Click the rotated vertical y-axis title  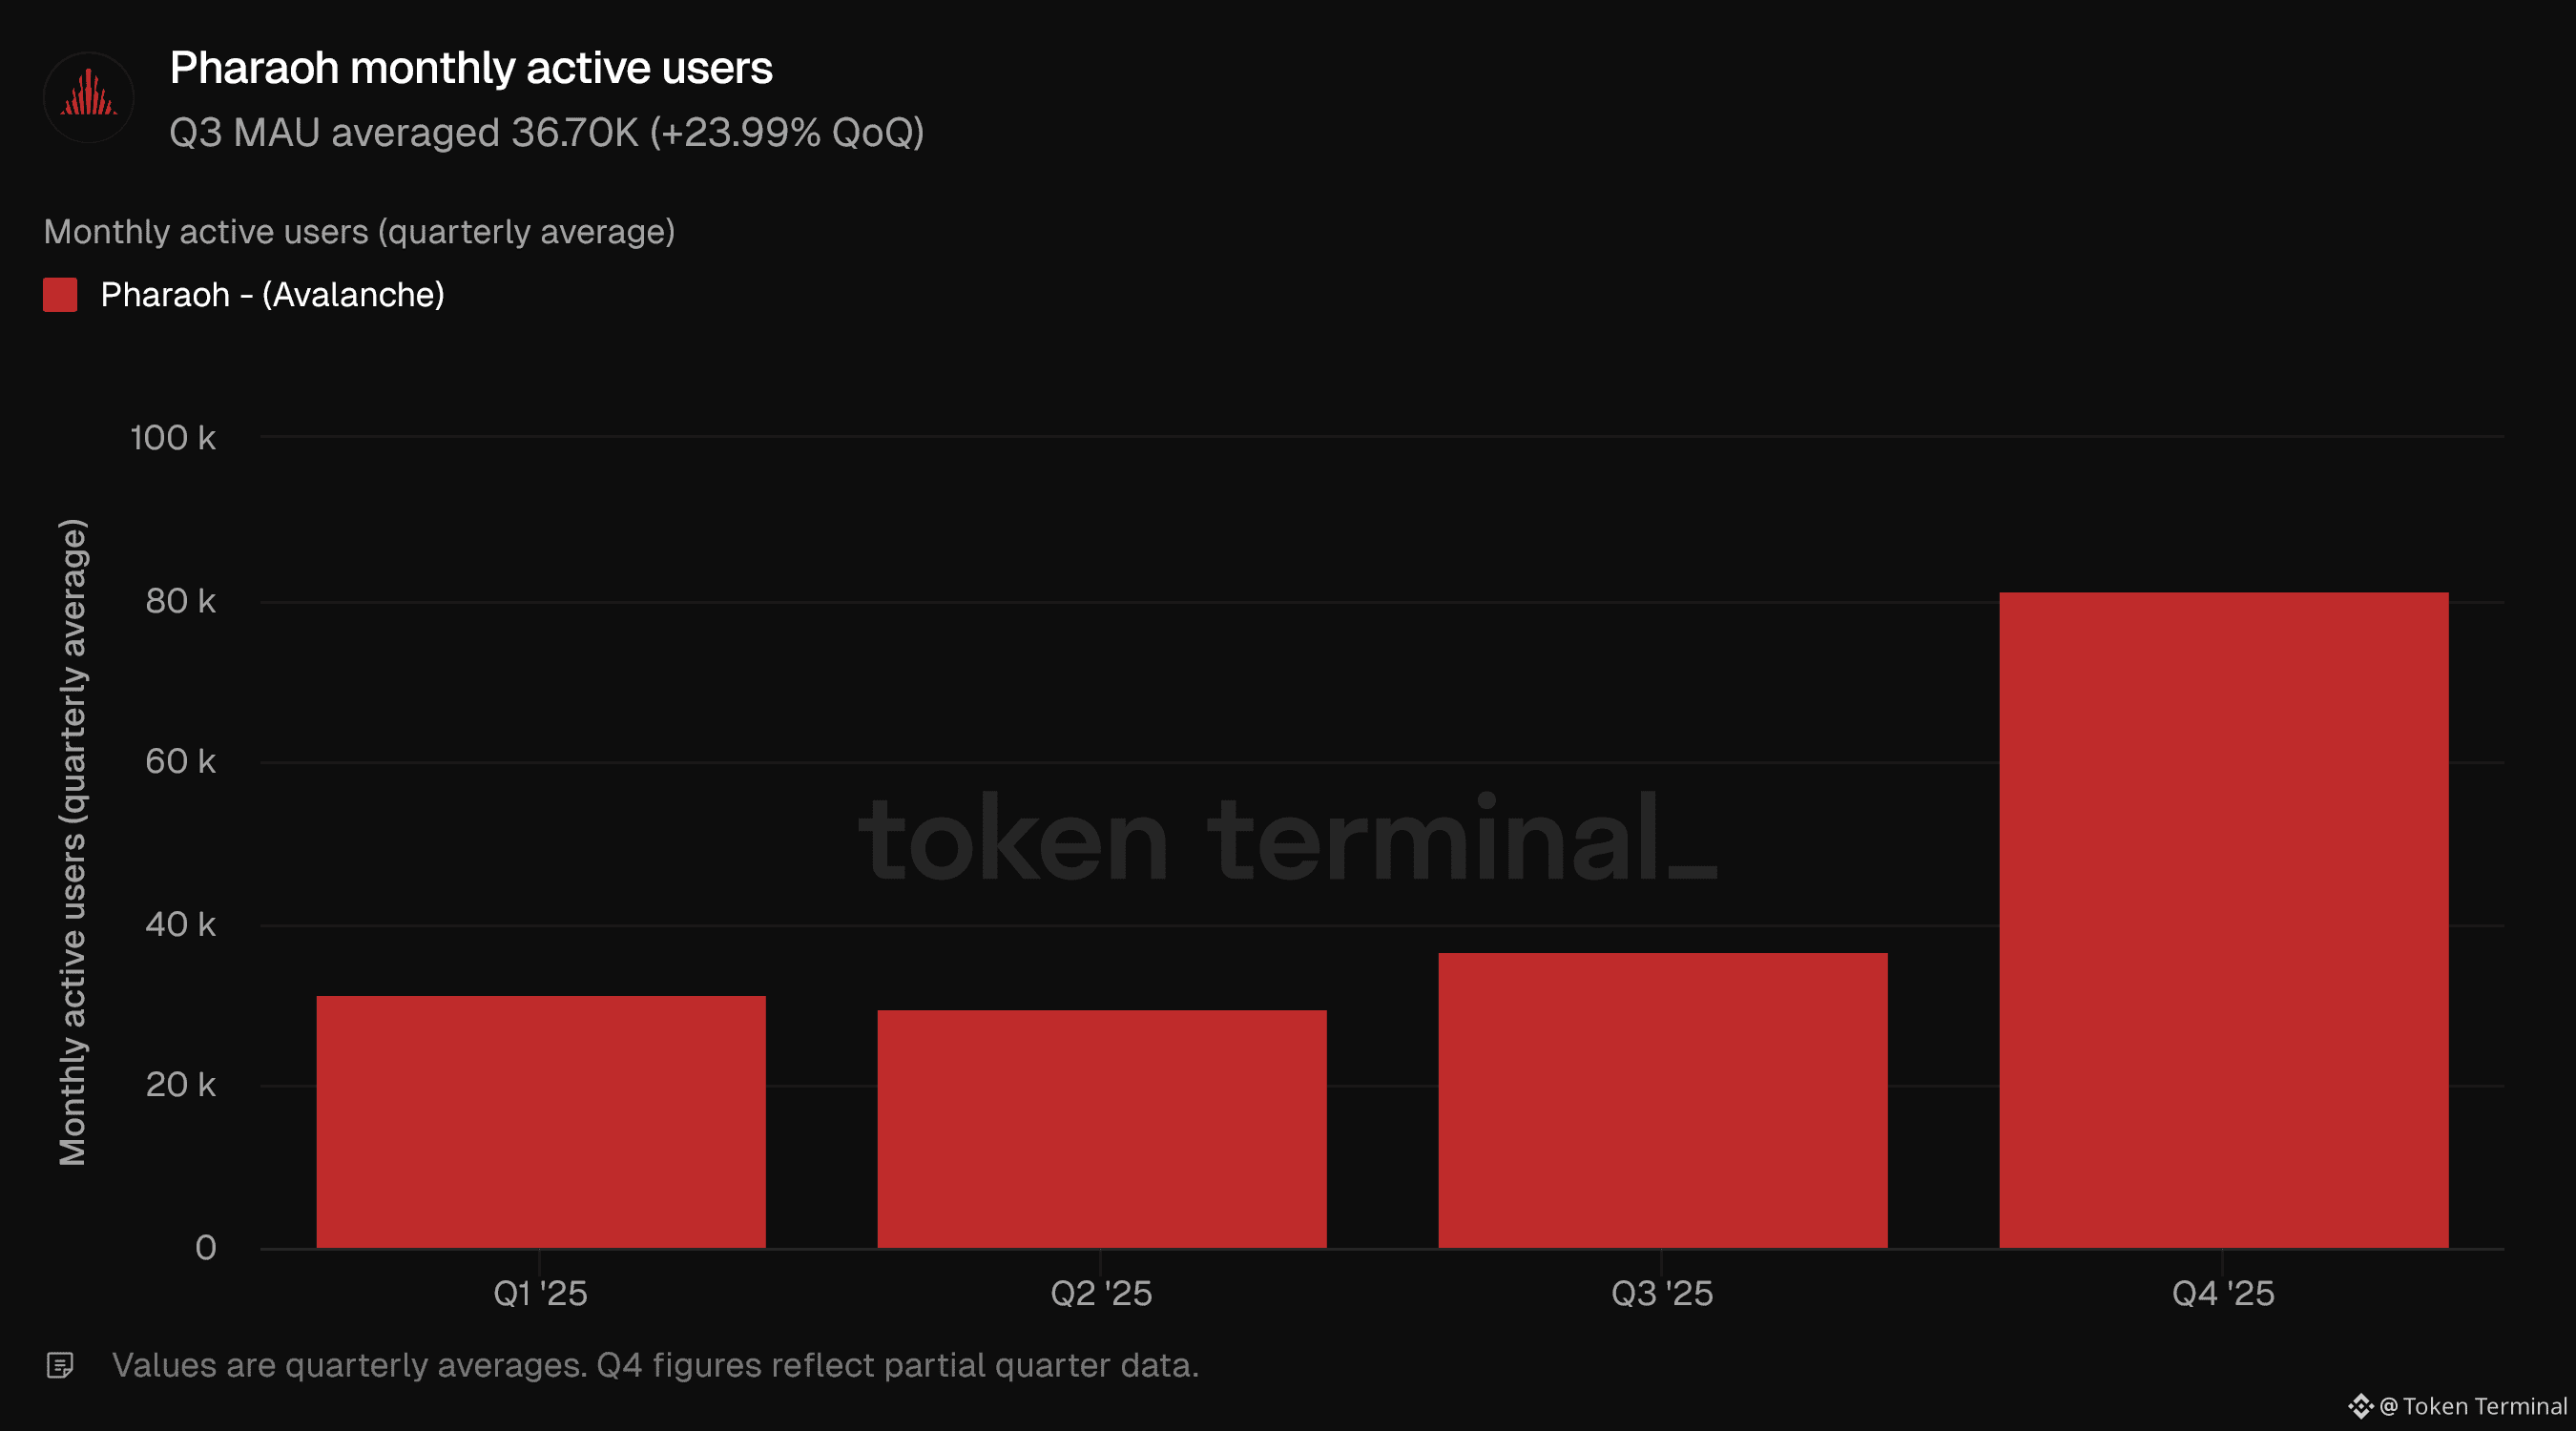pos(73,842)
